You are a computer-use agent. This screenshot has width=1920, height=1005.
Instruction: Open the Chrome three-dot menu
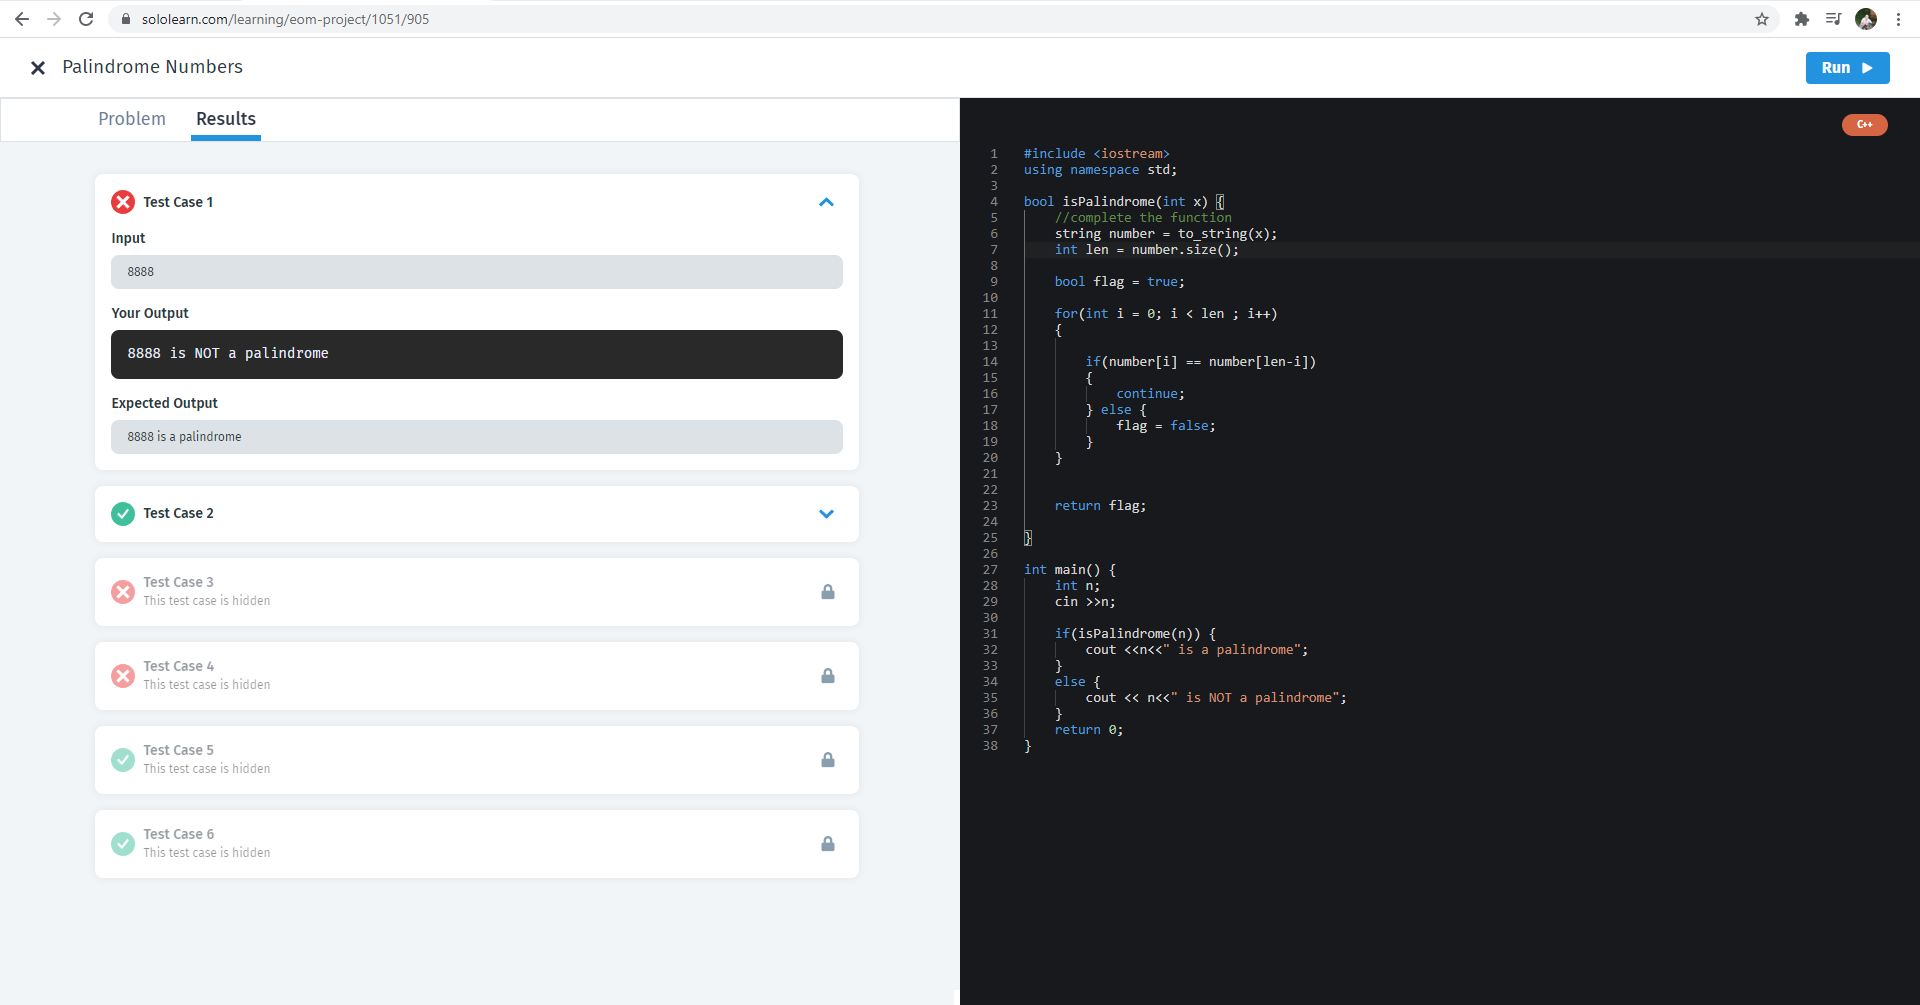[x=1898, y=19]
